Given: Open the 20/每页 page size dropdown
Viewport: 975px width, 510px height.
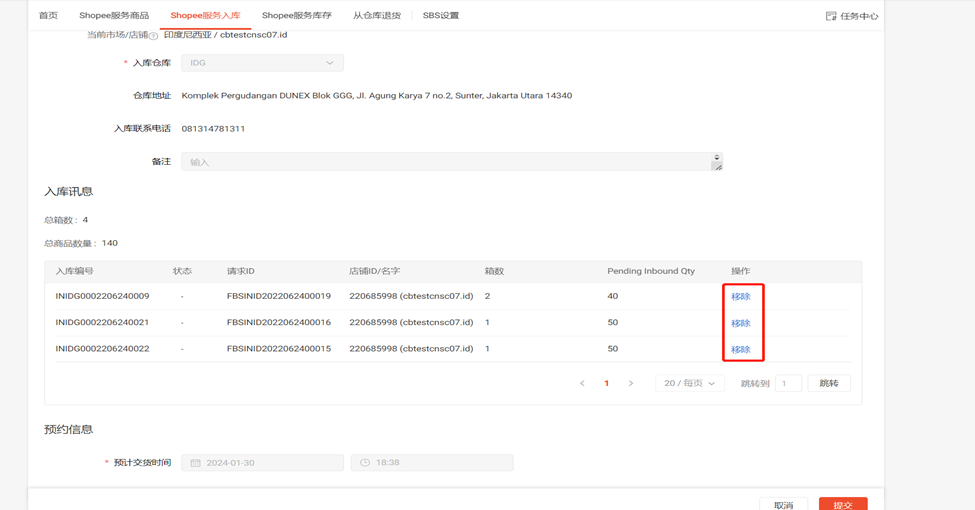Looking at the screenshot, I should pos(689,384).
